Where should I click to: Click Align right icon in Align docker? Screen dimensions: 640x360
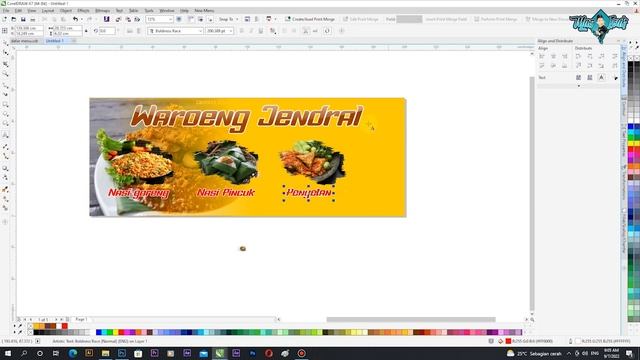pos(565,56)
